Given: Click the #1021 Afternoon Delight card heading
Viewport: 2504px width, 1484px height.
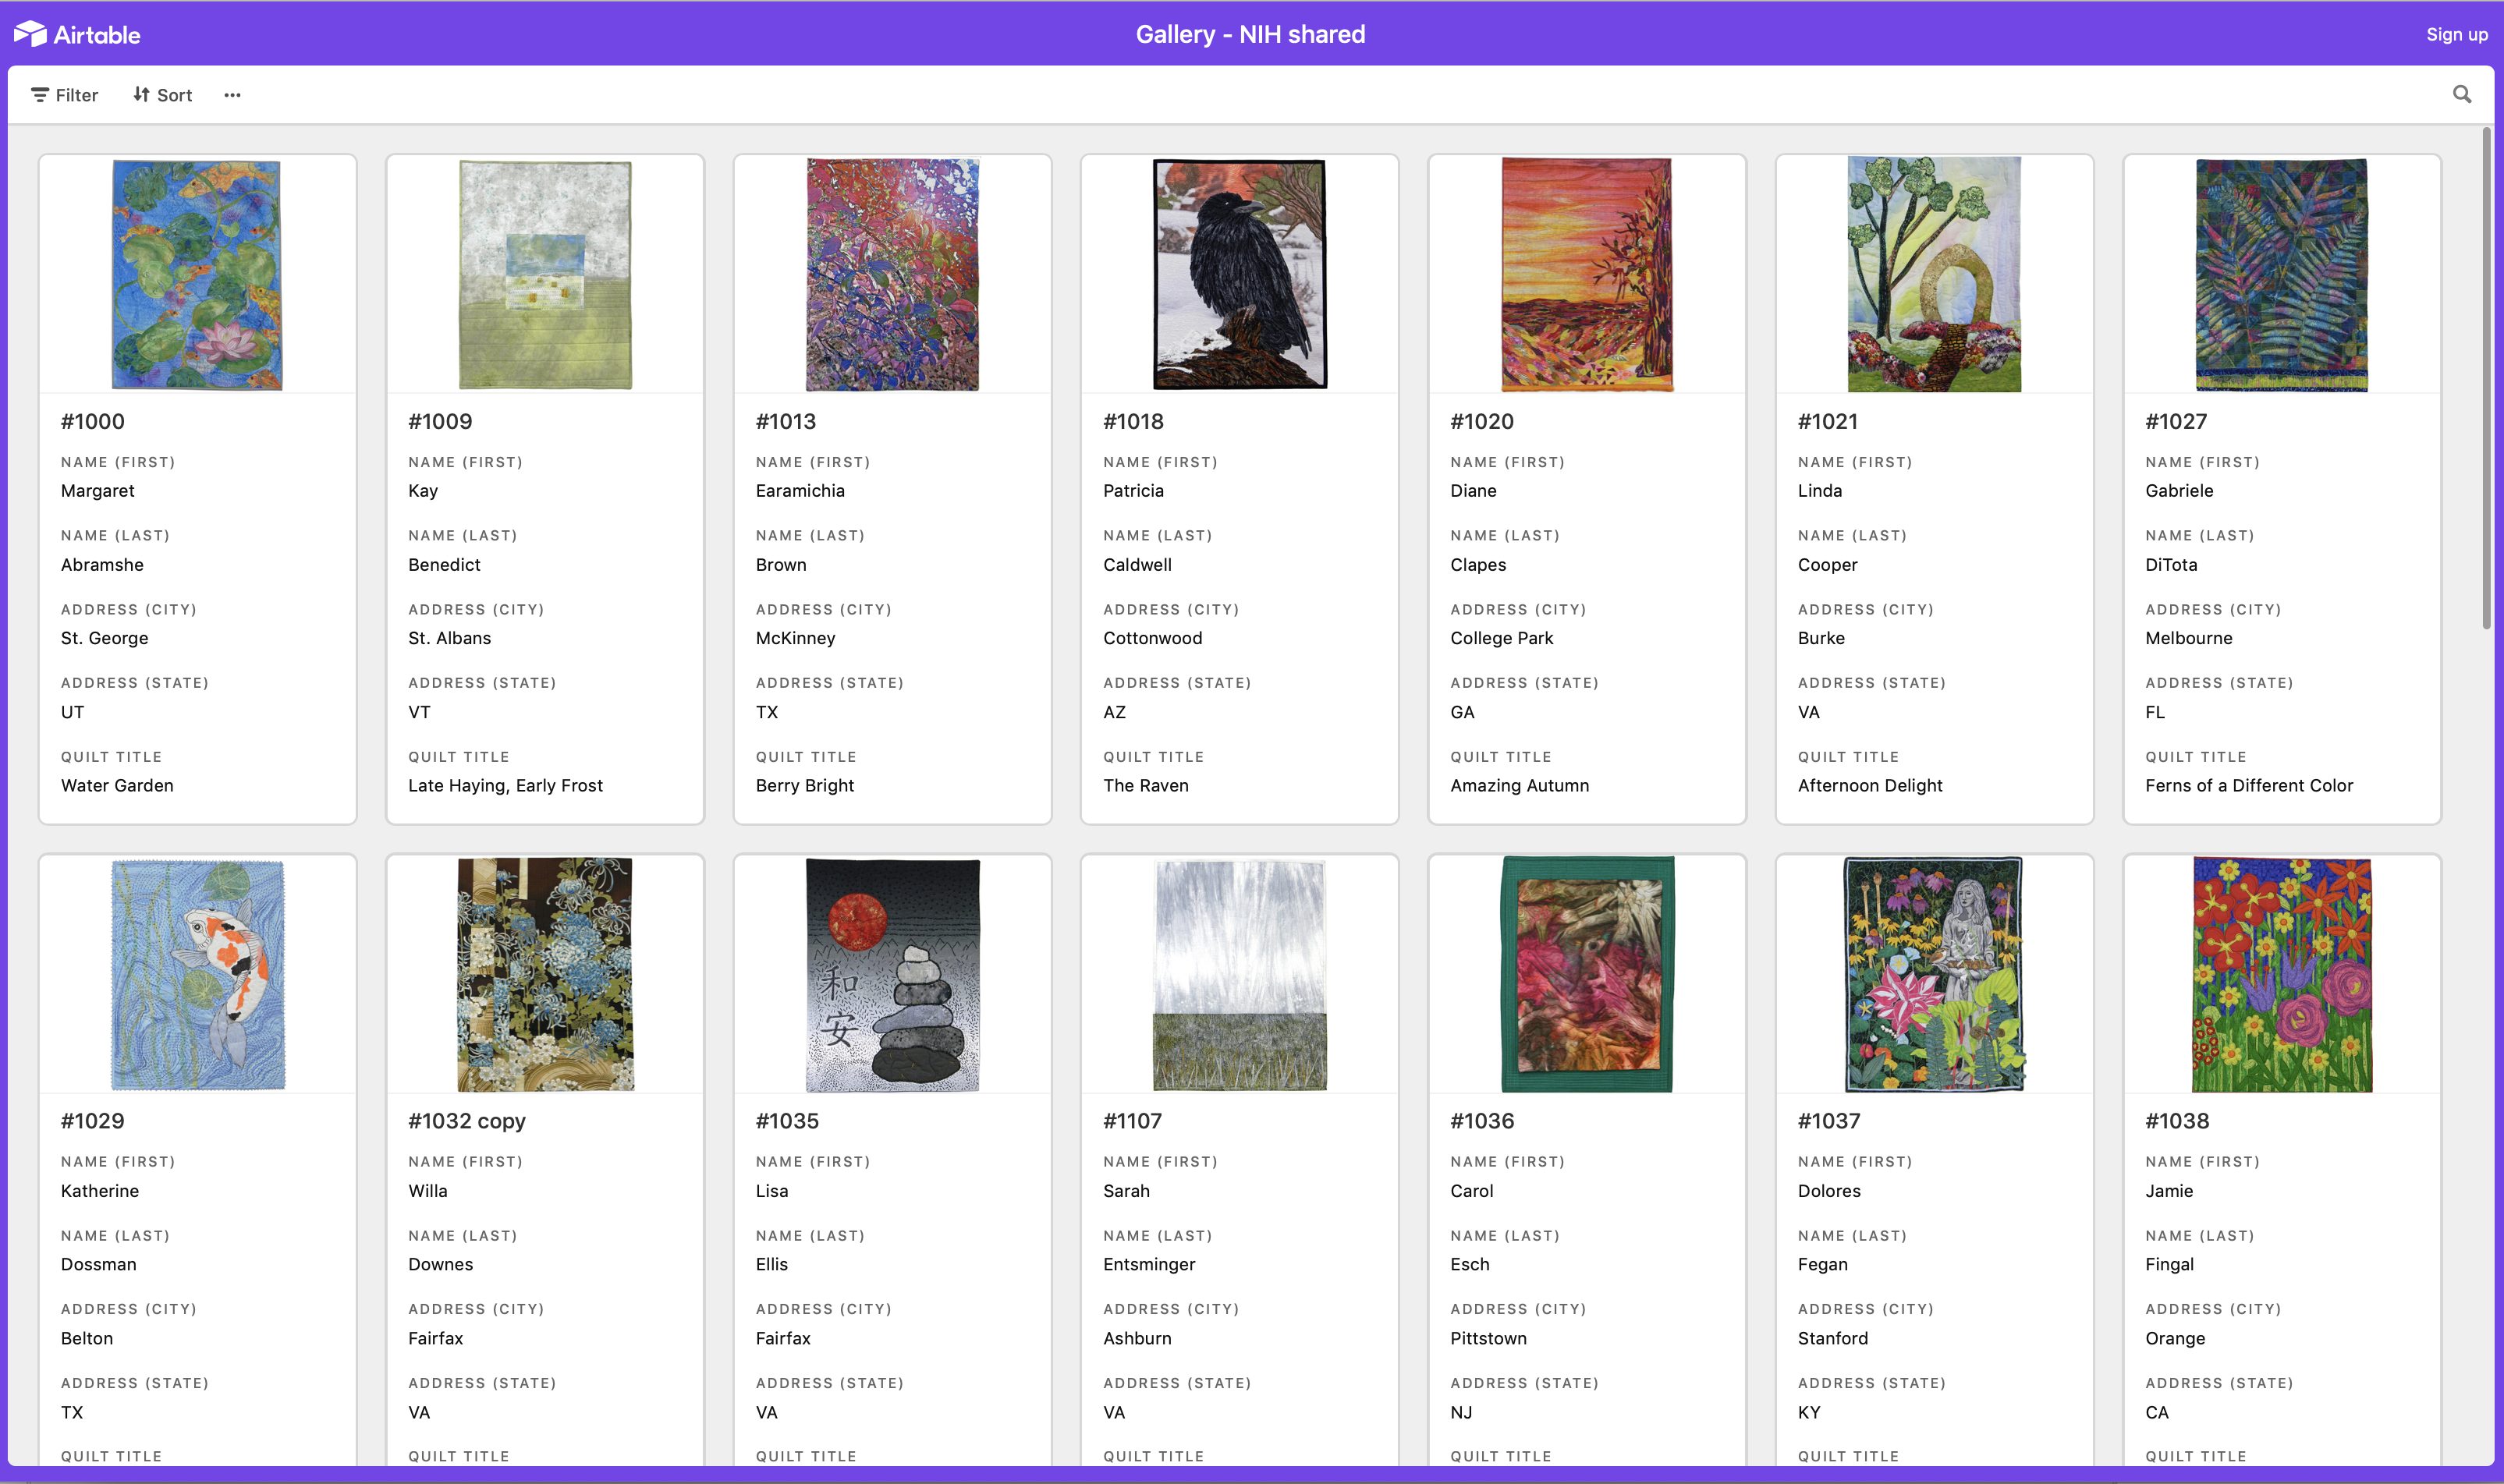Looking at the screenshot, I should pyautogui.click(x=1827, y=421).
